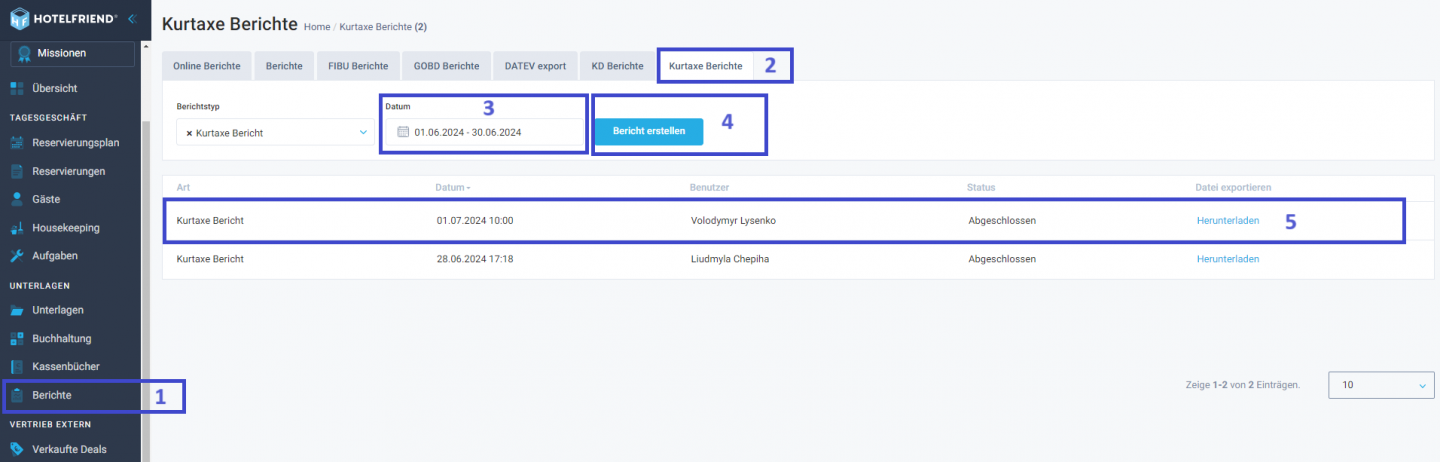Click the Datum range input field
This screenshot has height=462, width=1440.
[x=484, y=132]
